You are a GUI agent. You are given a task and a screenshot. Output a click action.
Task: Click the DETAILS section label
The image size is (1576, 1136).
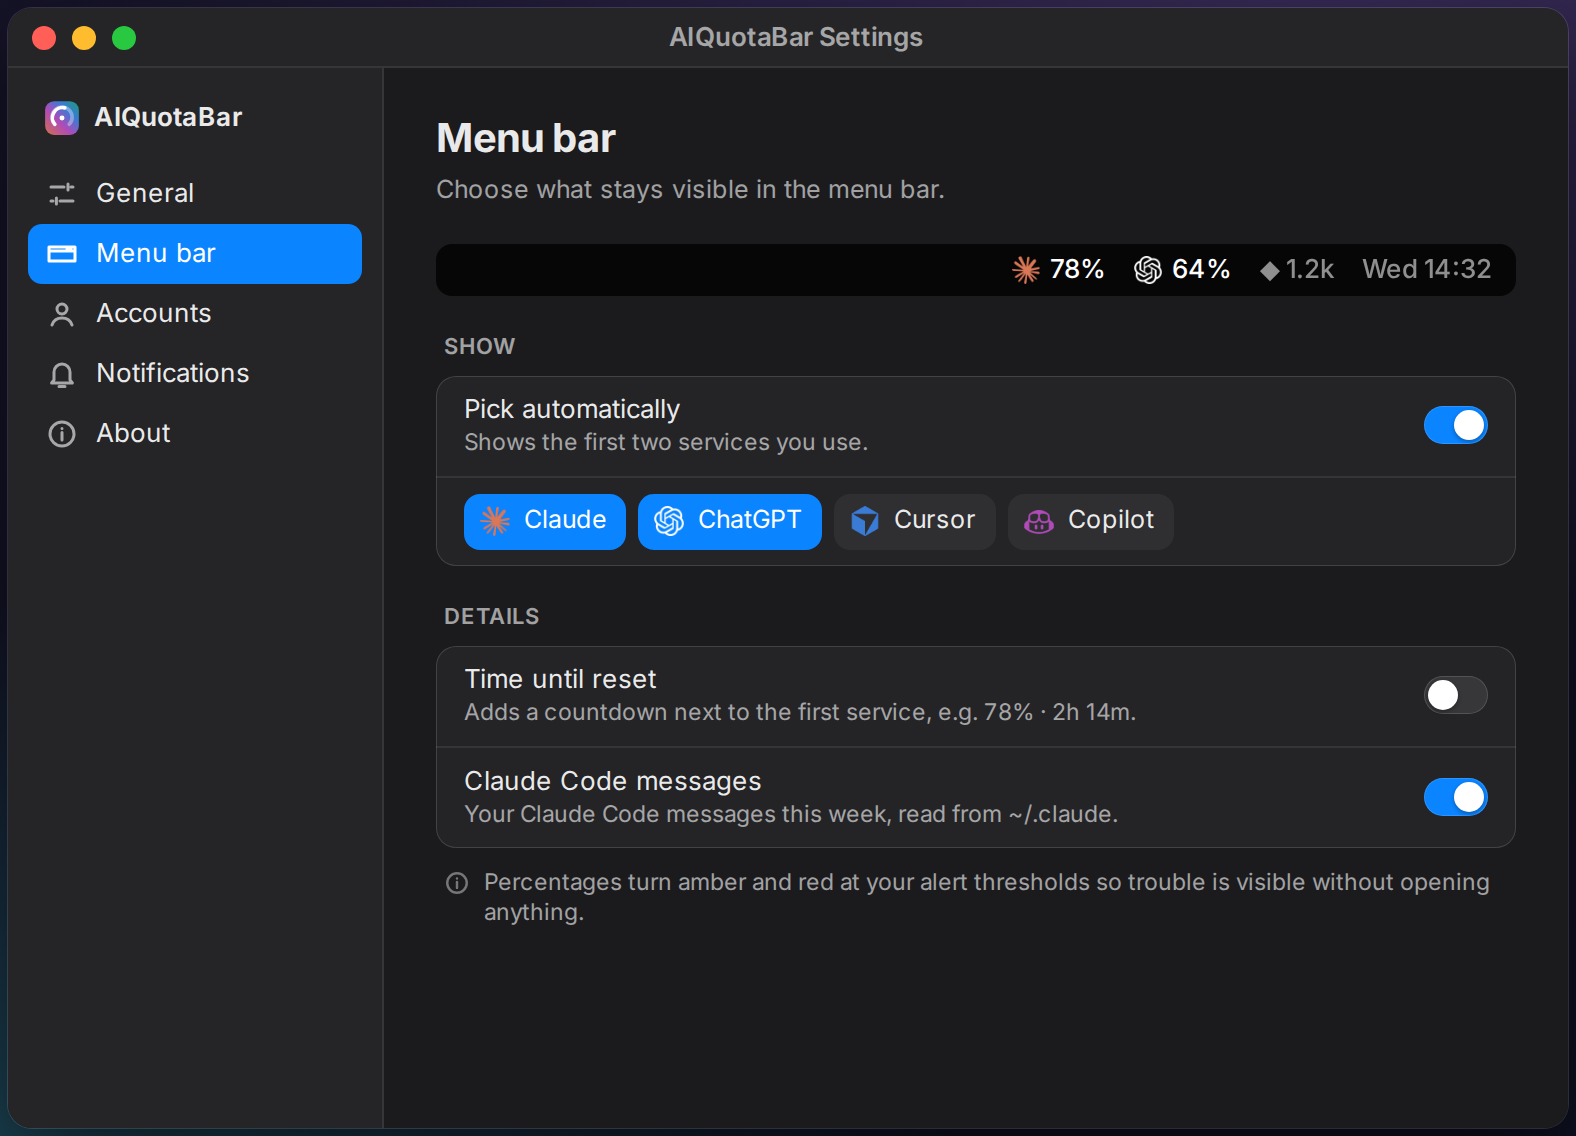tap(492, 617)
